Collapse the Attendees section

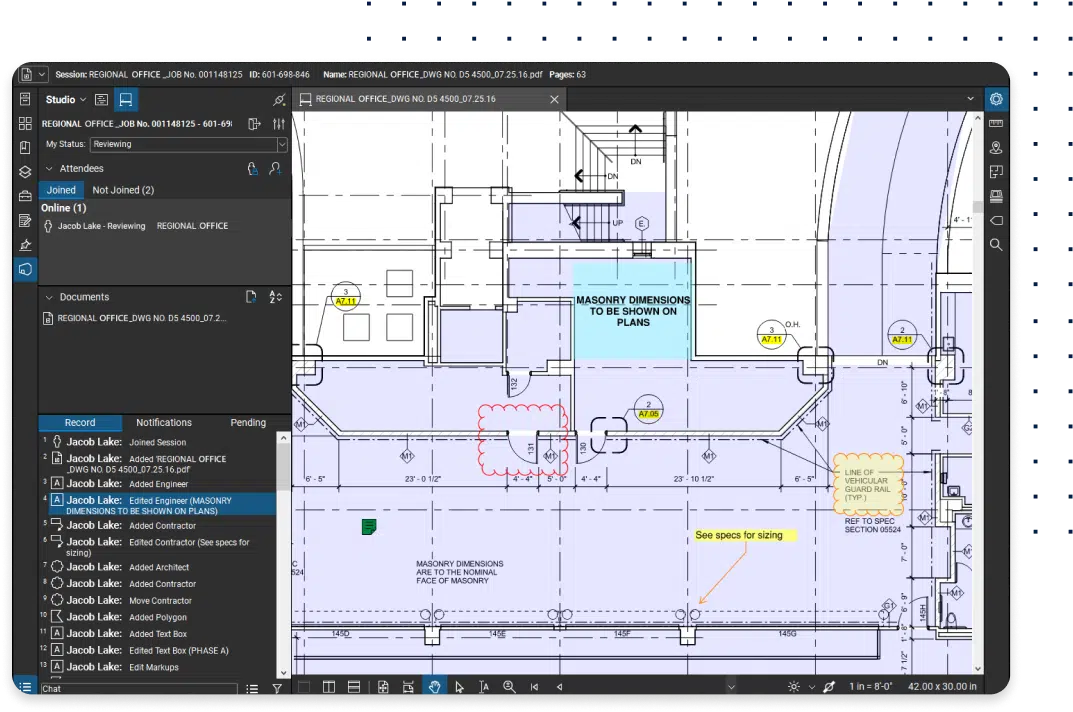pos(48,169)
